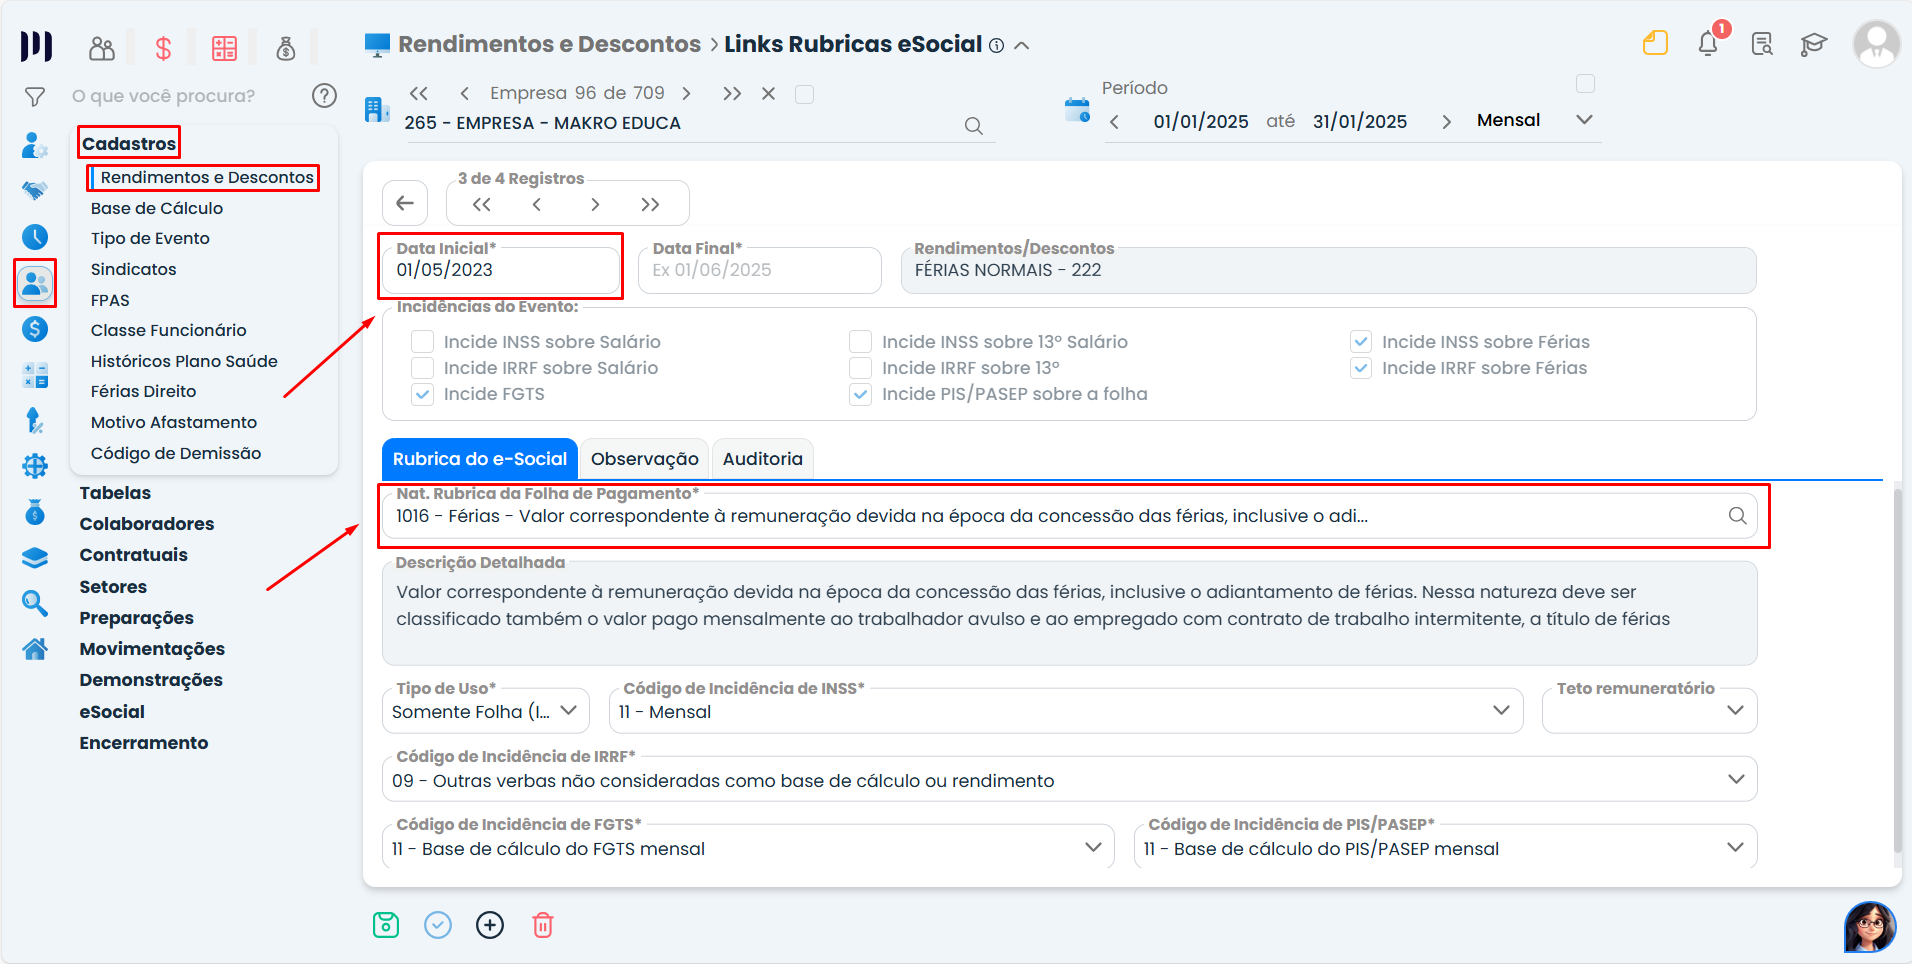Expand the Tabelas menu section
The image size is (1912, 964).
tap(115, 493)
